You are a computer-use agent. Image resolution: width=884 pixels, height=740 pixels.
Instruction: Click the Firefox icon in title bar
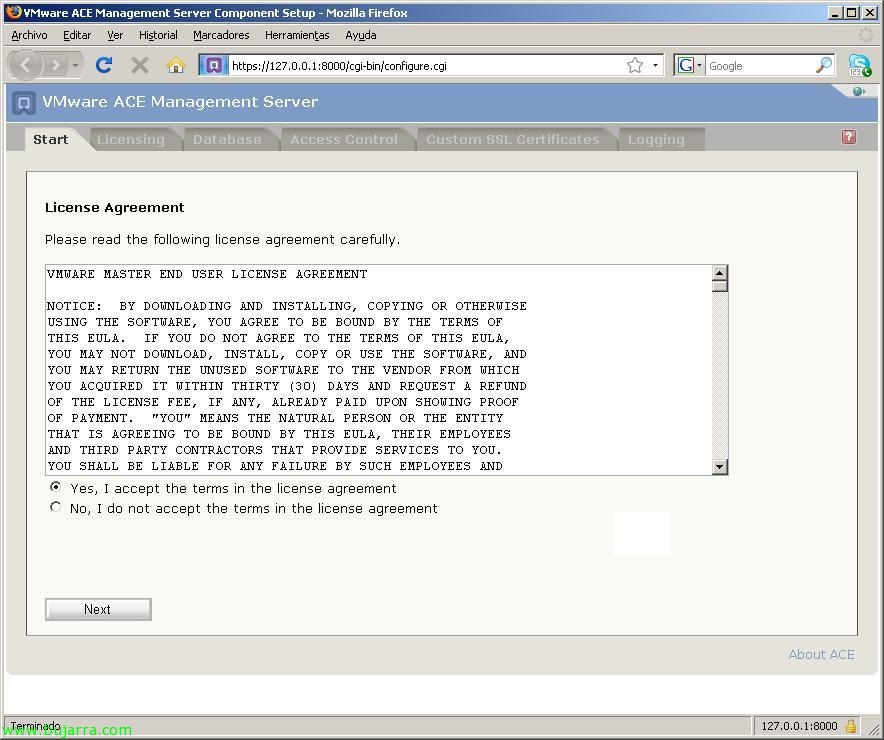click(14, 12)
